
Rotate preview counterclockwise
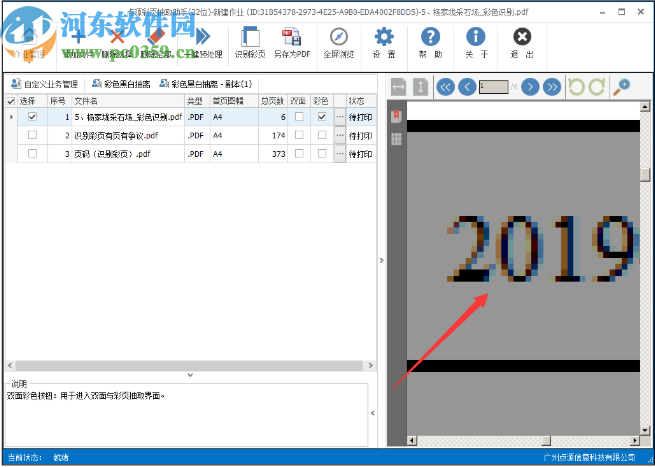576,87
